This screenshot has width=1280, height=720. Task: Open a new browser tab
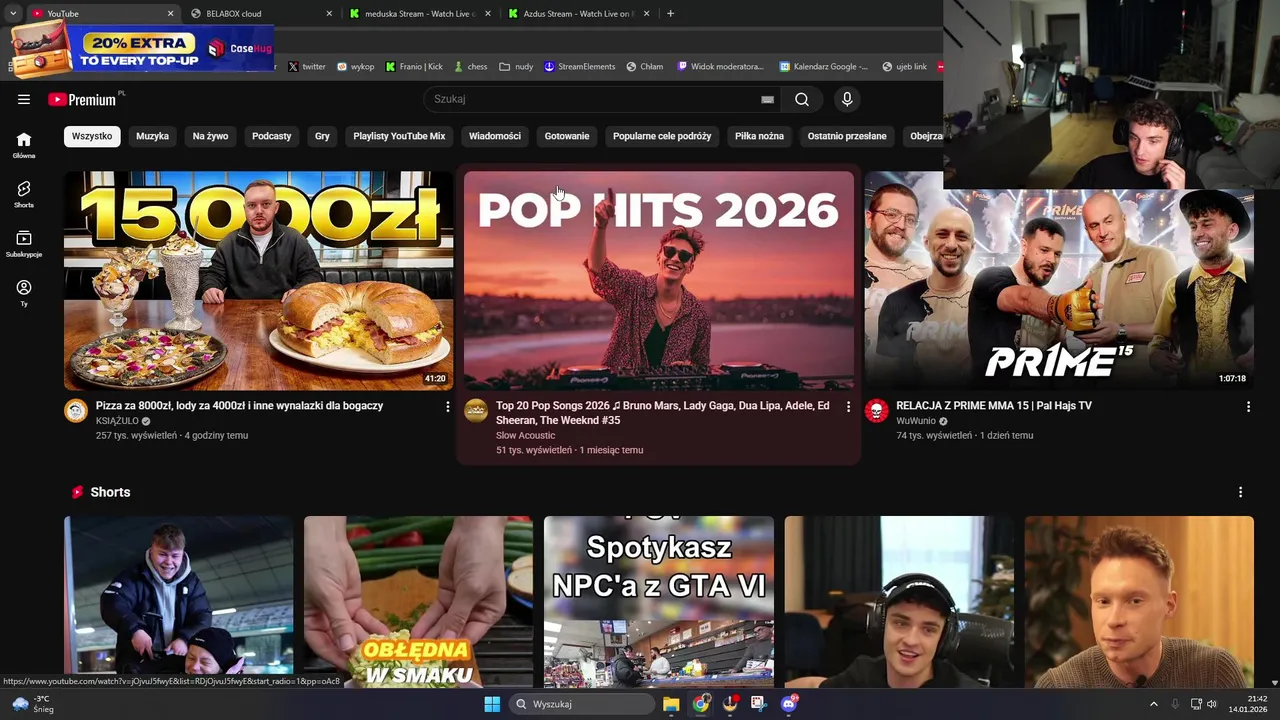670,14
